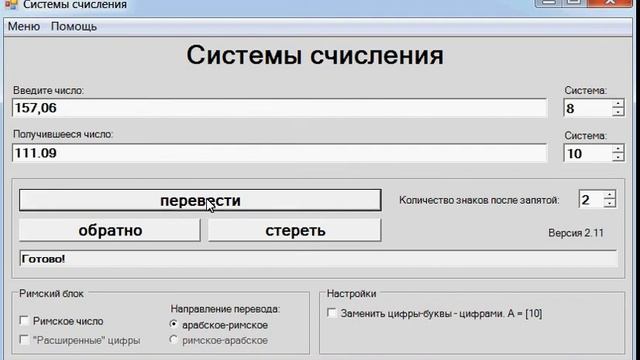The image size is (640, 360).
Task: Click the 'Введите число' input field
Action: tap(280, 108)
